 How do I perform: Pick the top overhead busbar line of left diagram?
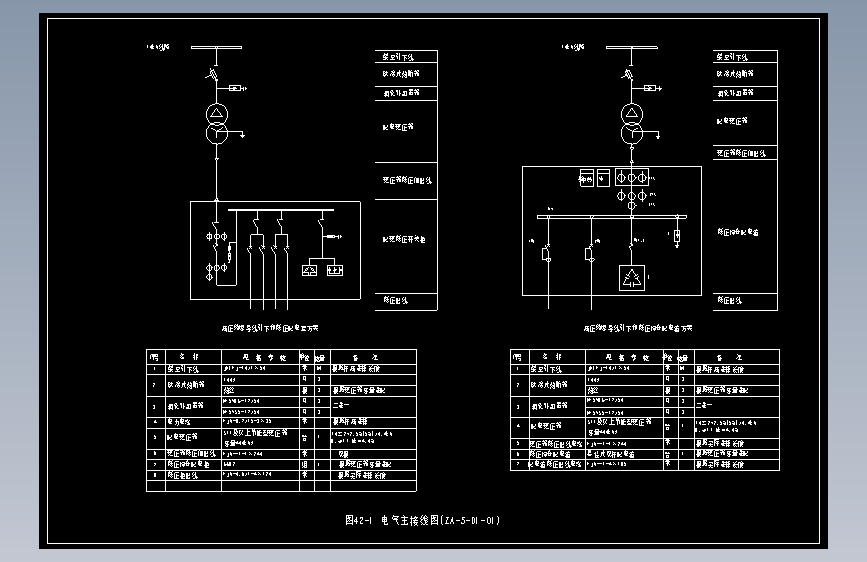pos(216,48)
